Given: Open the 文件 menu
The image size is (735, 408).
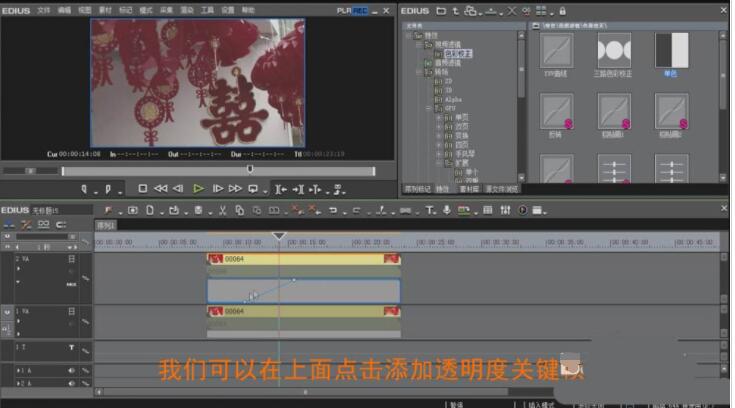Looking at the screenshot, I should 44,10.
